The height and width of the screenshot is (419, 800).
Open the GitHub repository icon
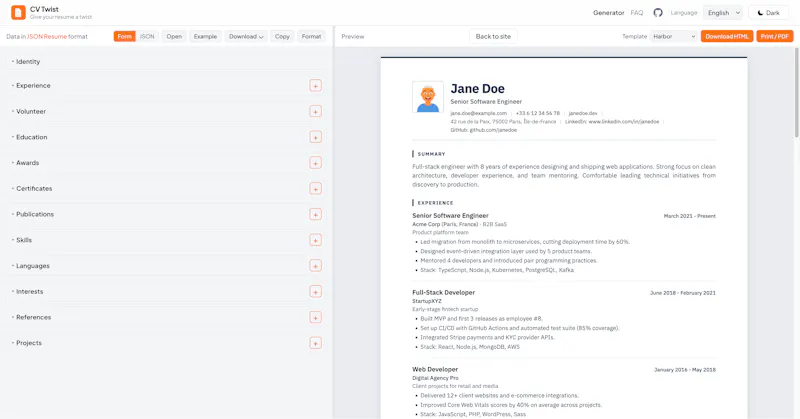click(658, 13)
